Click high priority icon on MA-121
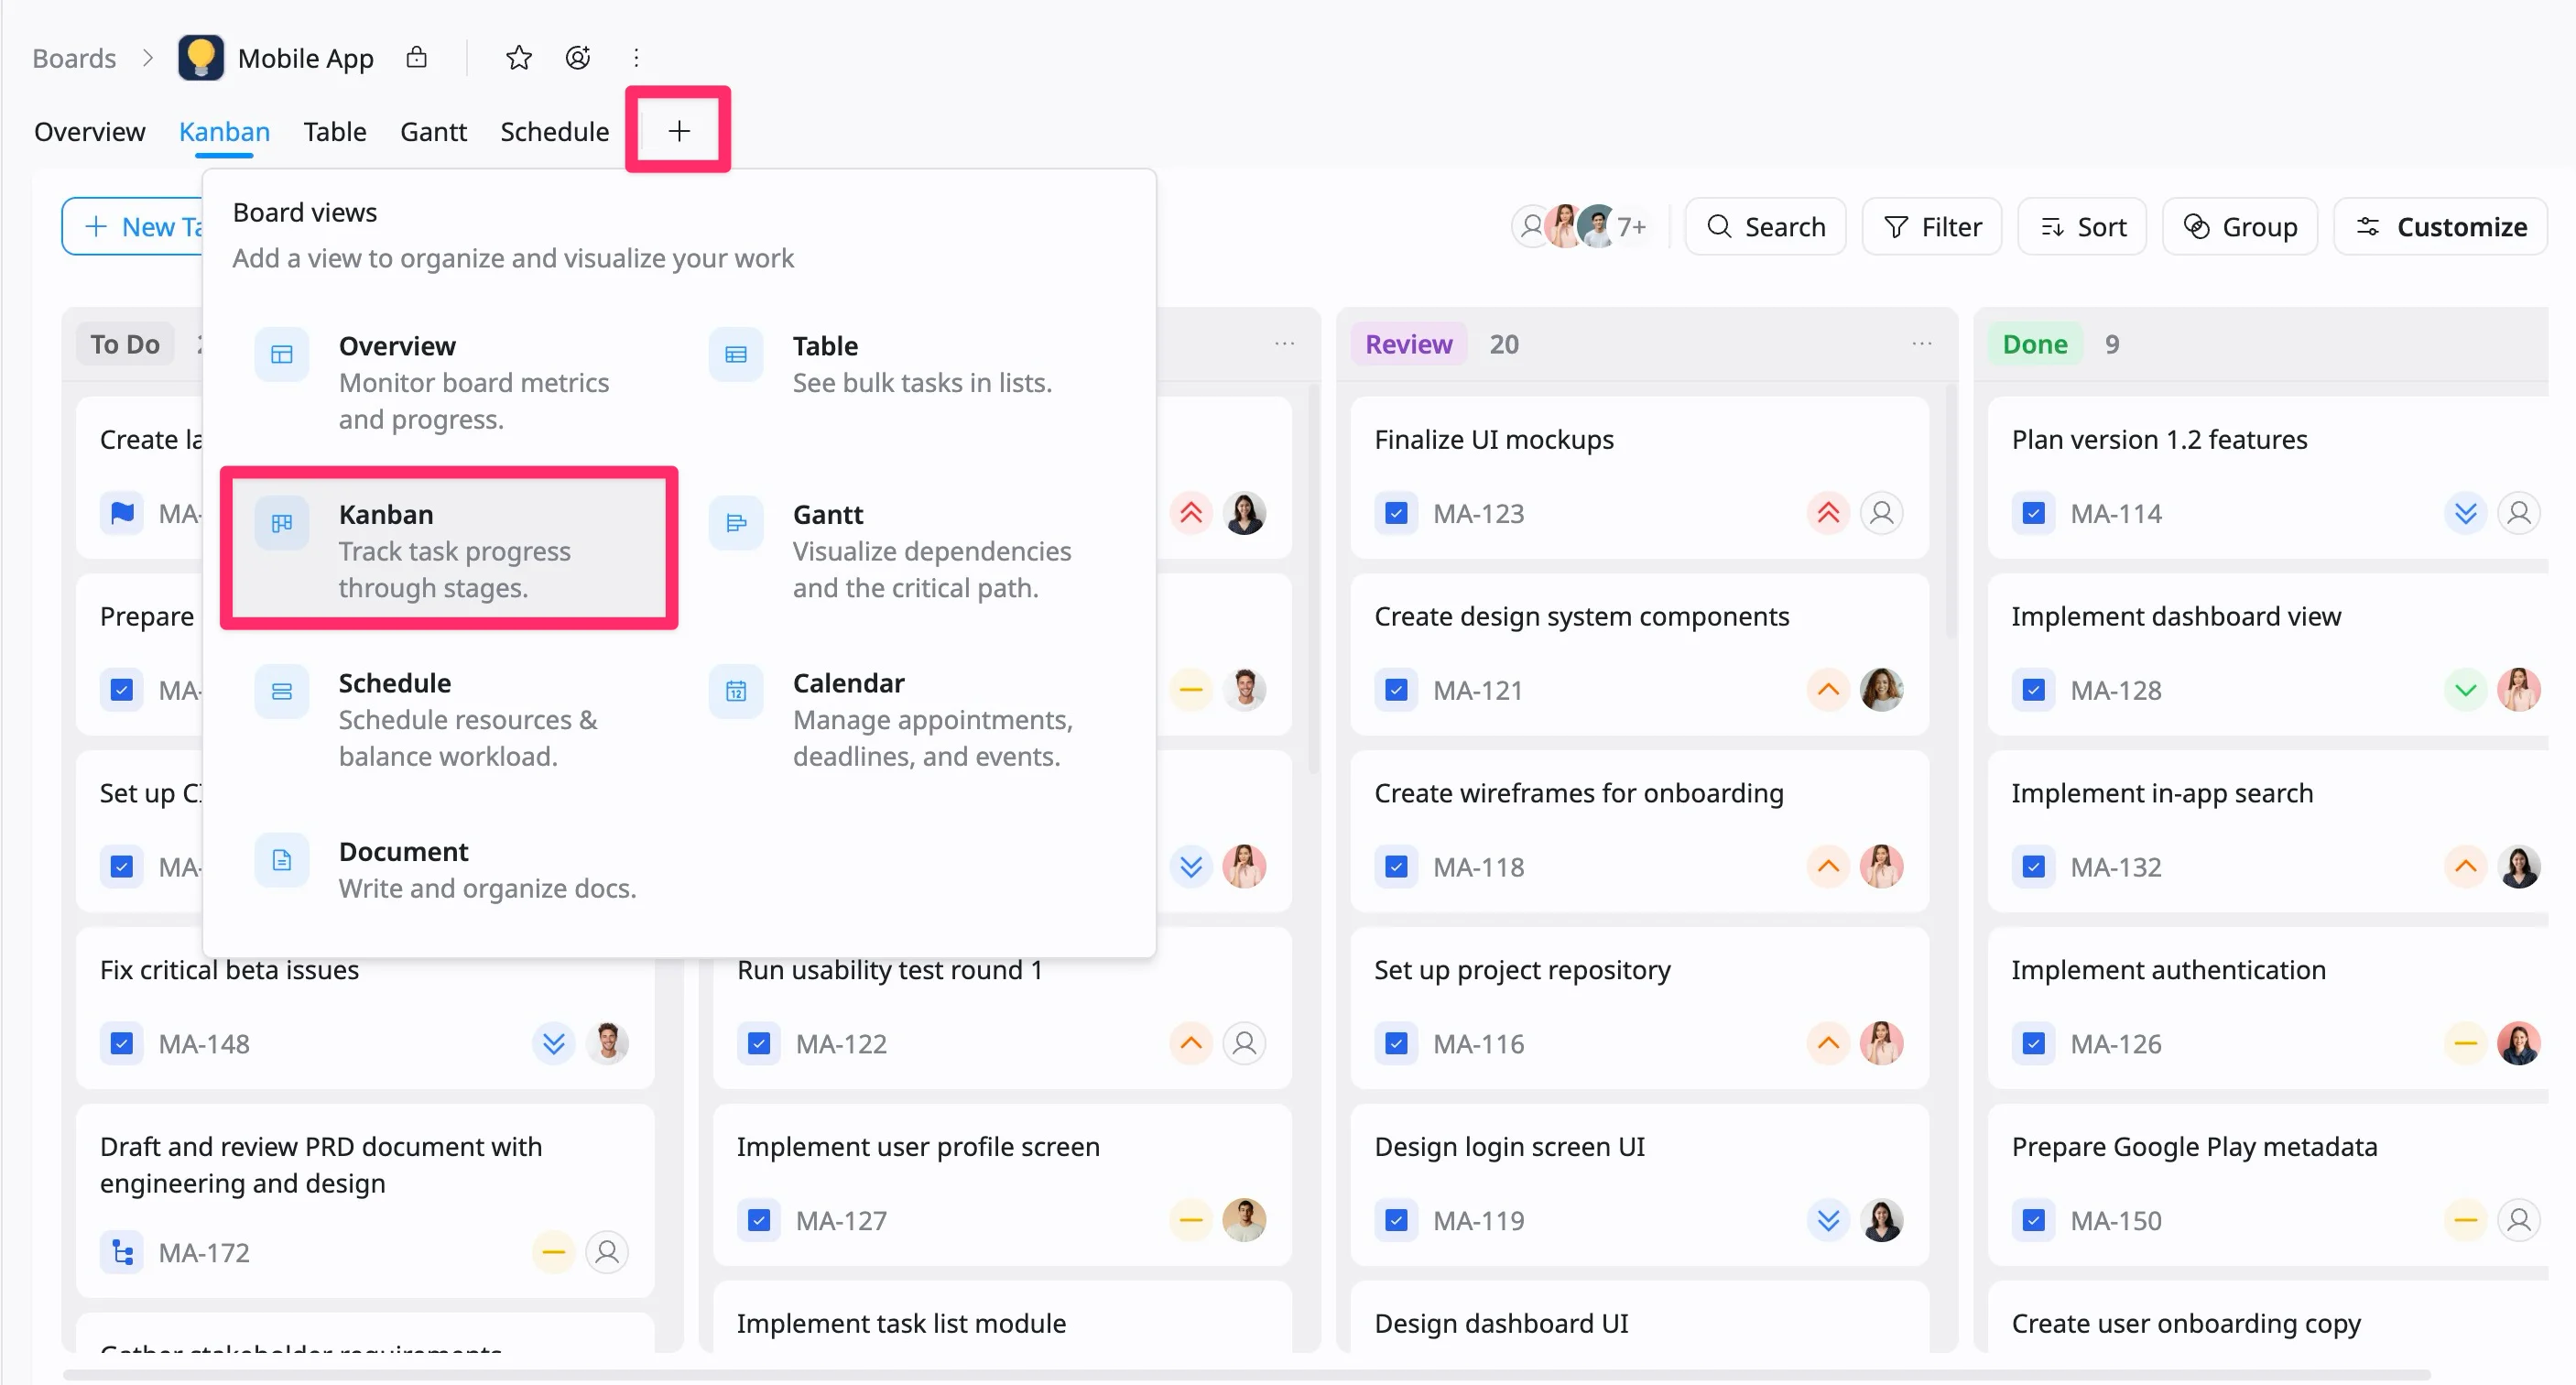This screenshot has height=1385, width=2576. click(1828, 690)
